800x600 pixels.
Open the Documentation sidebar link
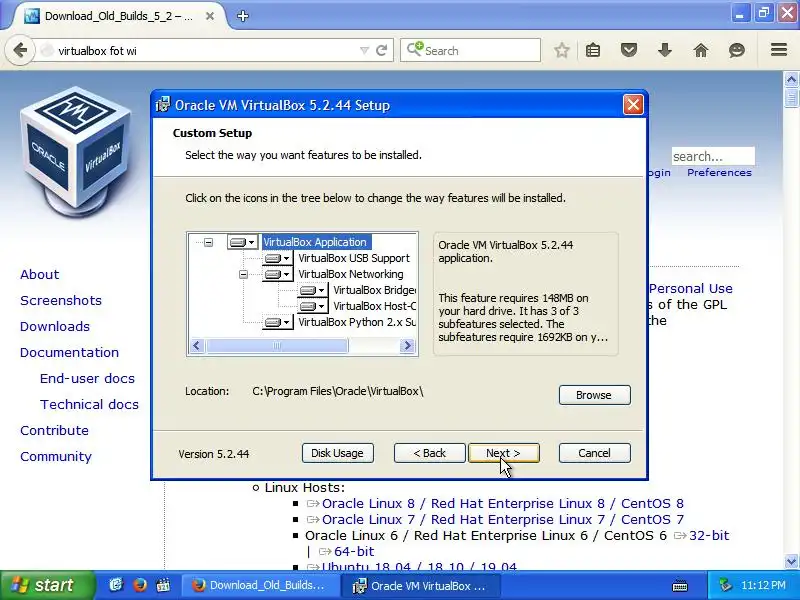(x=69, y=353)
